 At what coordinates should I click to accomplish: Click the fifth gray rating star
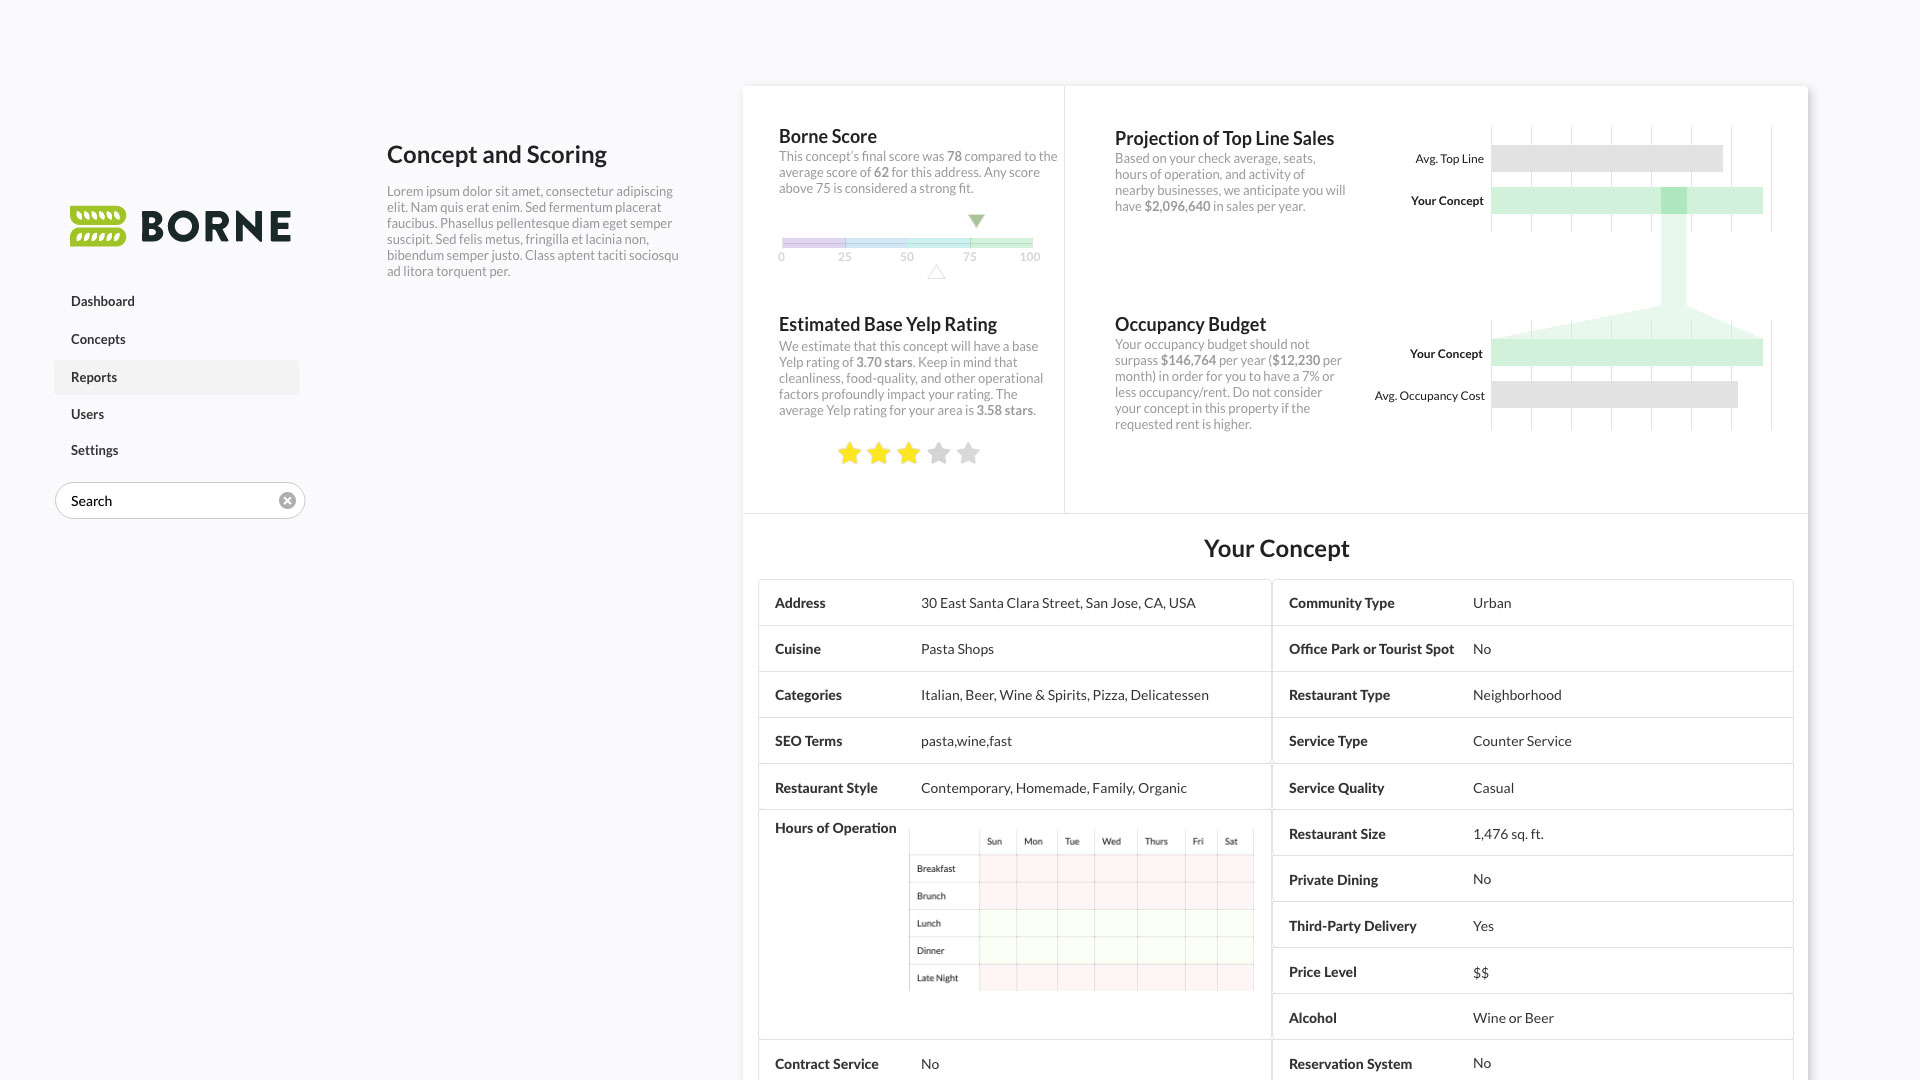pyautogui.click(x=968, y=454)
